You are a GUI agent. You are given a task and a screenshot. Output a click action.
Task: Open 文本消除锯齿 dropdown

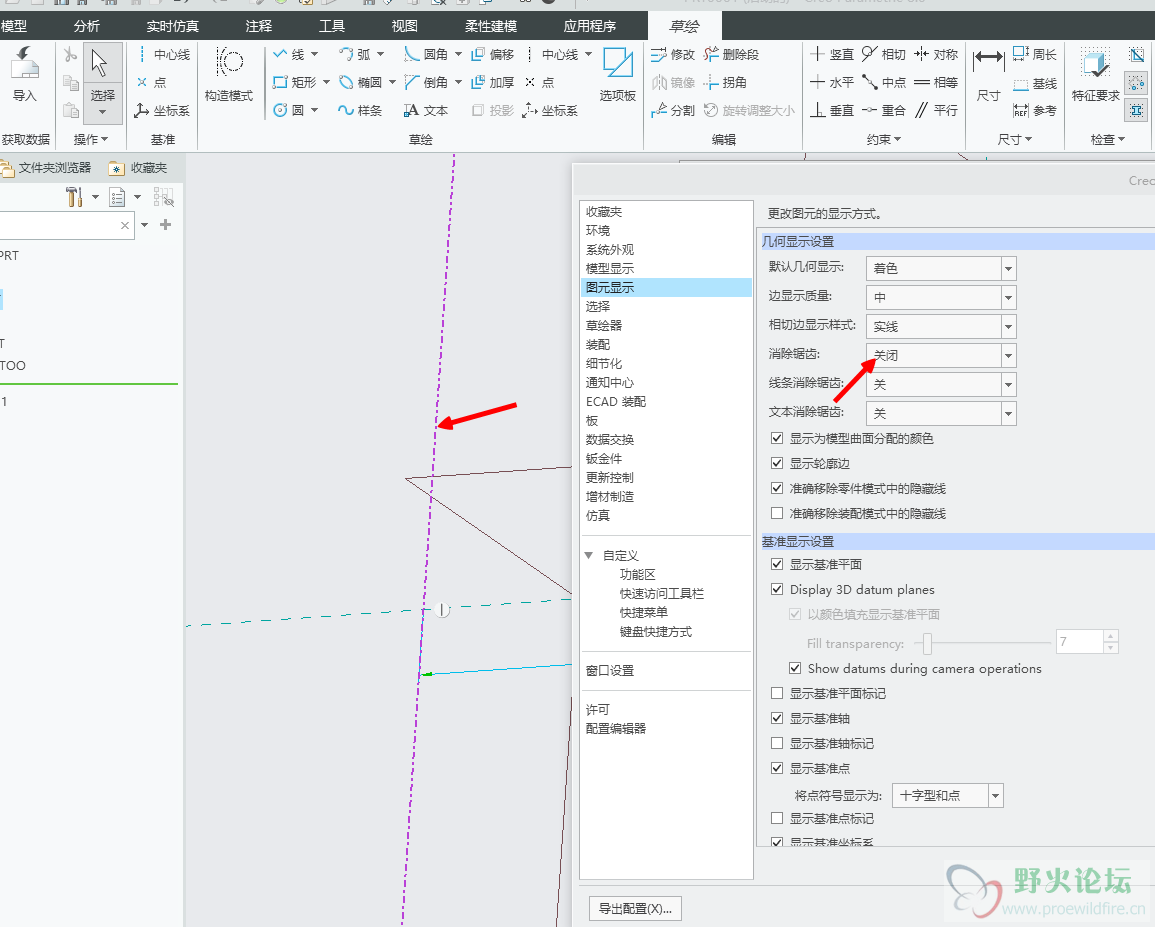pos(941,413)
